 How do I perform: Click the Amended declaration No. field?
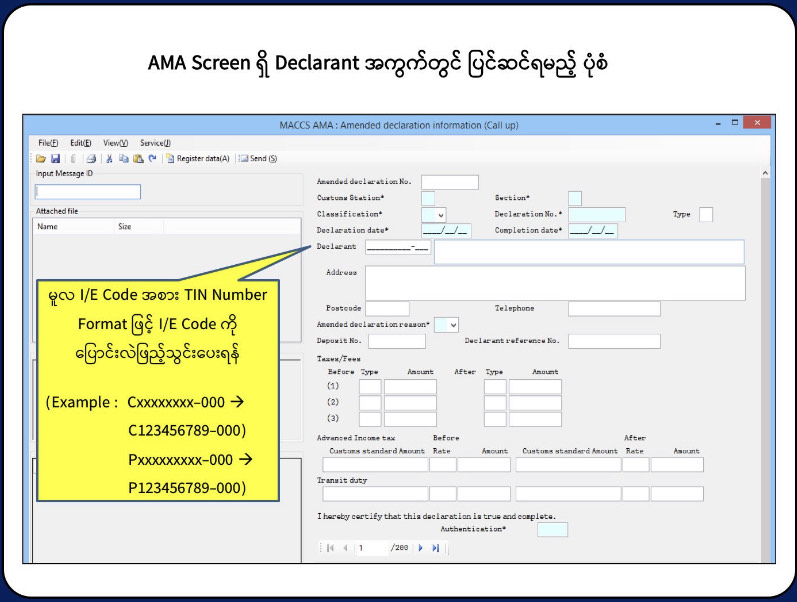450,182
